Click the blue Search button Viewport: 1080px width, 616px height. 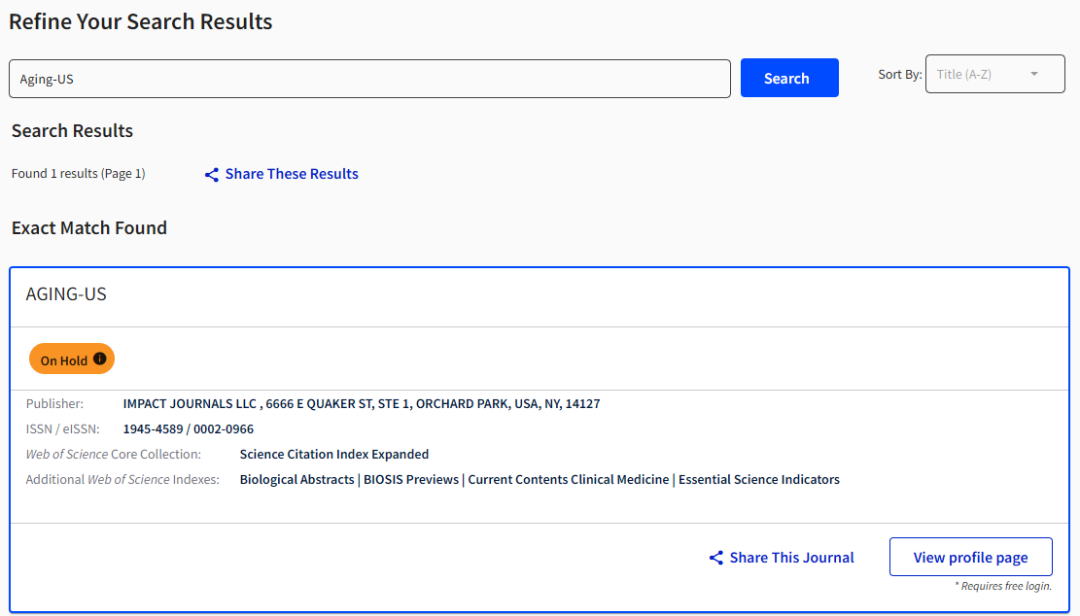(789, 78)
